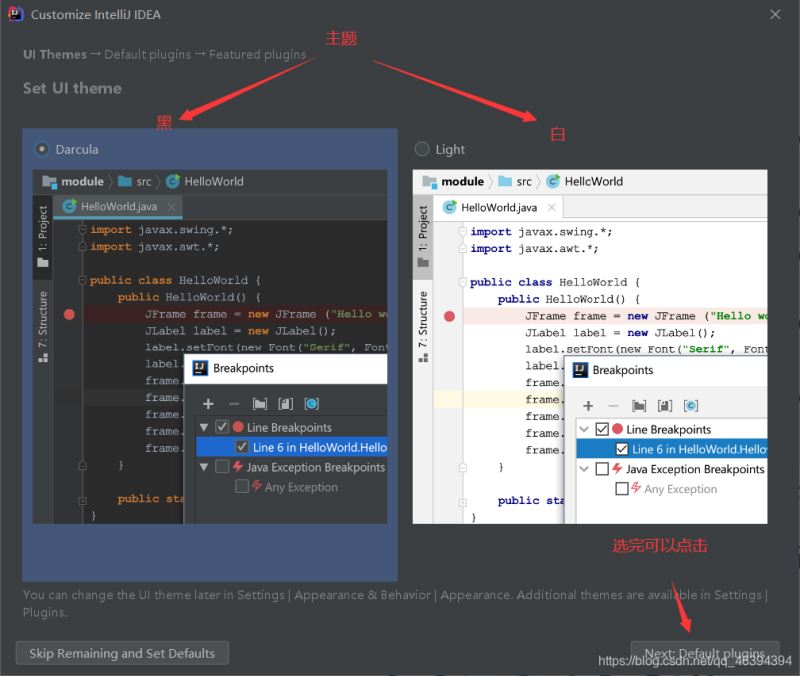
Task: Click the plus icon in Darcula Breakpoints toolbar
Action: tap(208, 403)
